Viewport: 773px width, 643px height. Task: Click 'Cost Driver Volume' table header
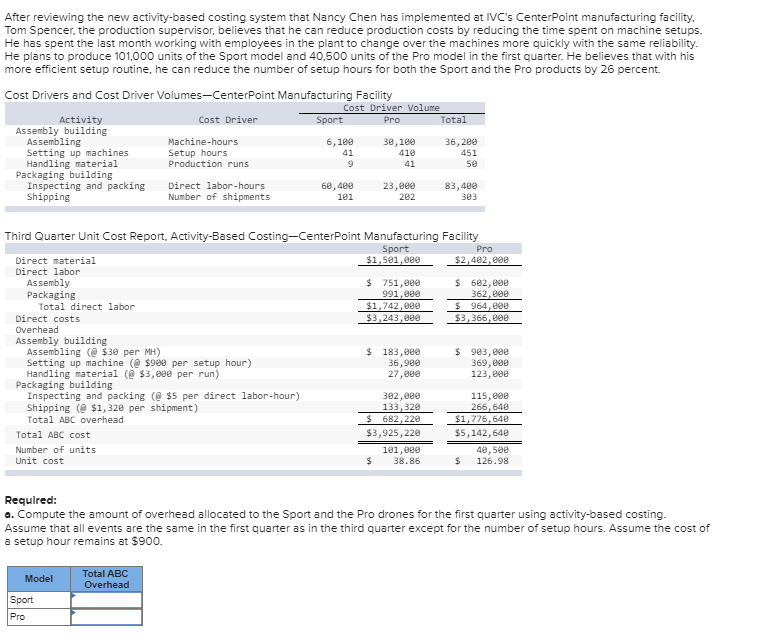pos(391,107)
